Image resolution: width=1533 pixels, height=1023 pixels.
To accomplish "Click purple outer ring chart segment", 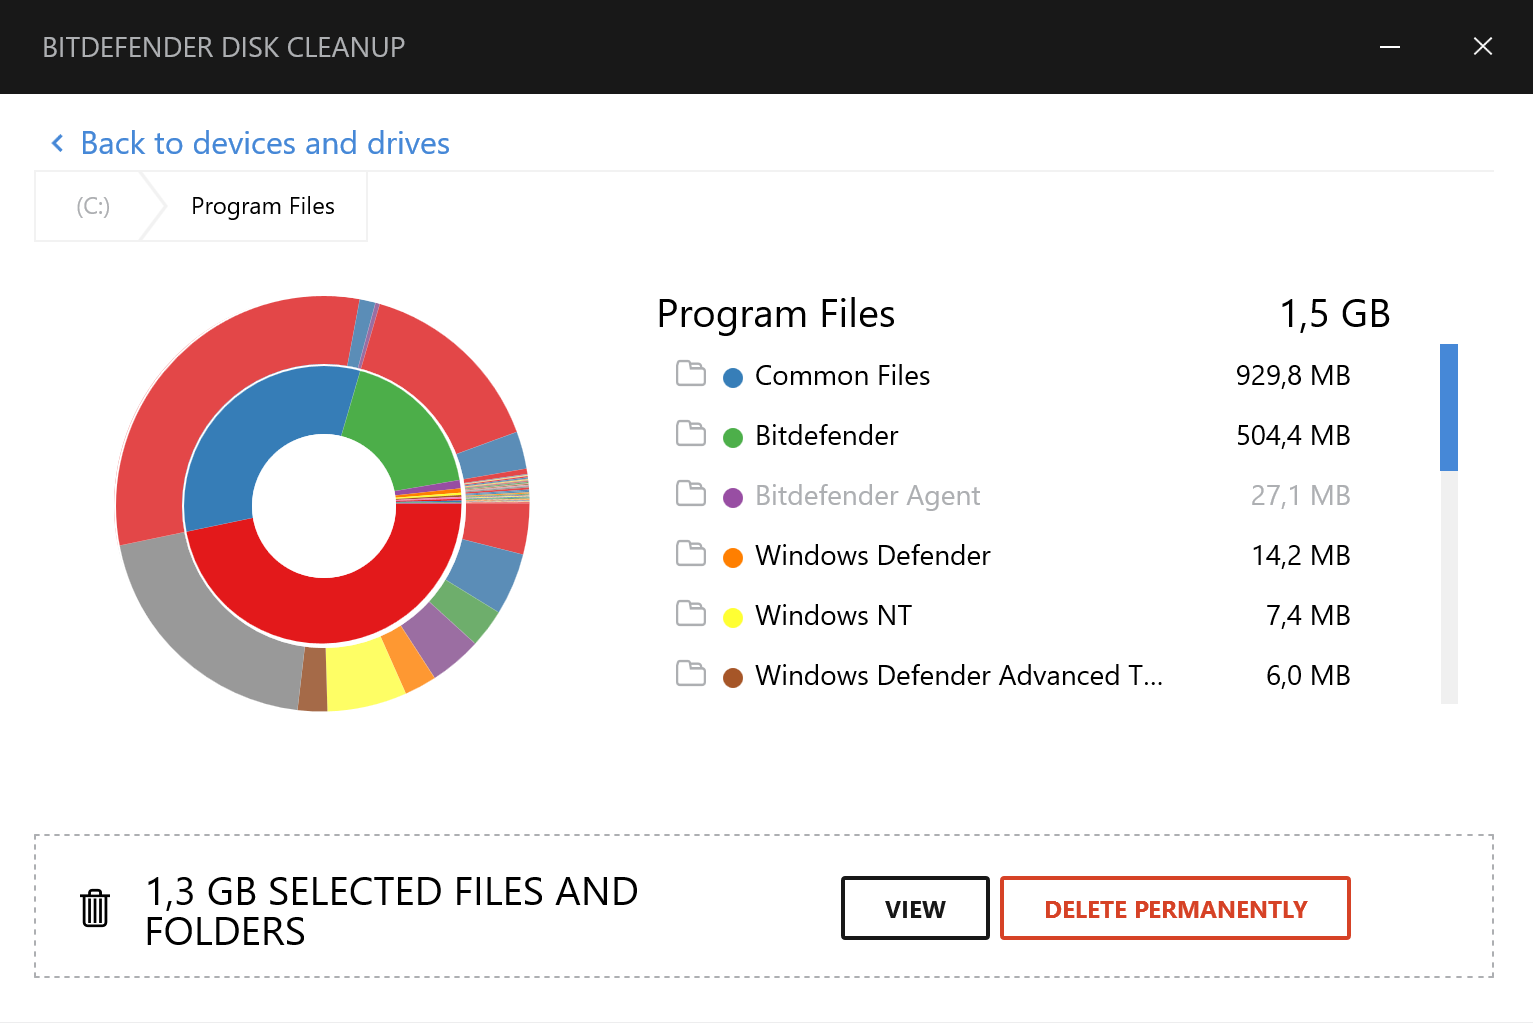I will pos(440,640).
